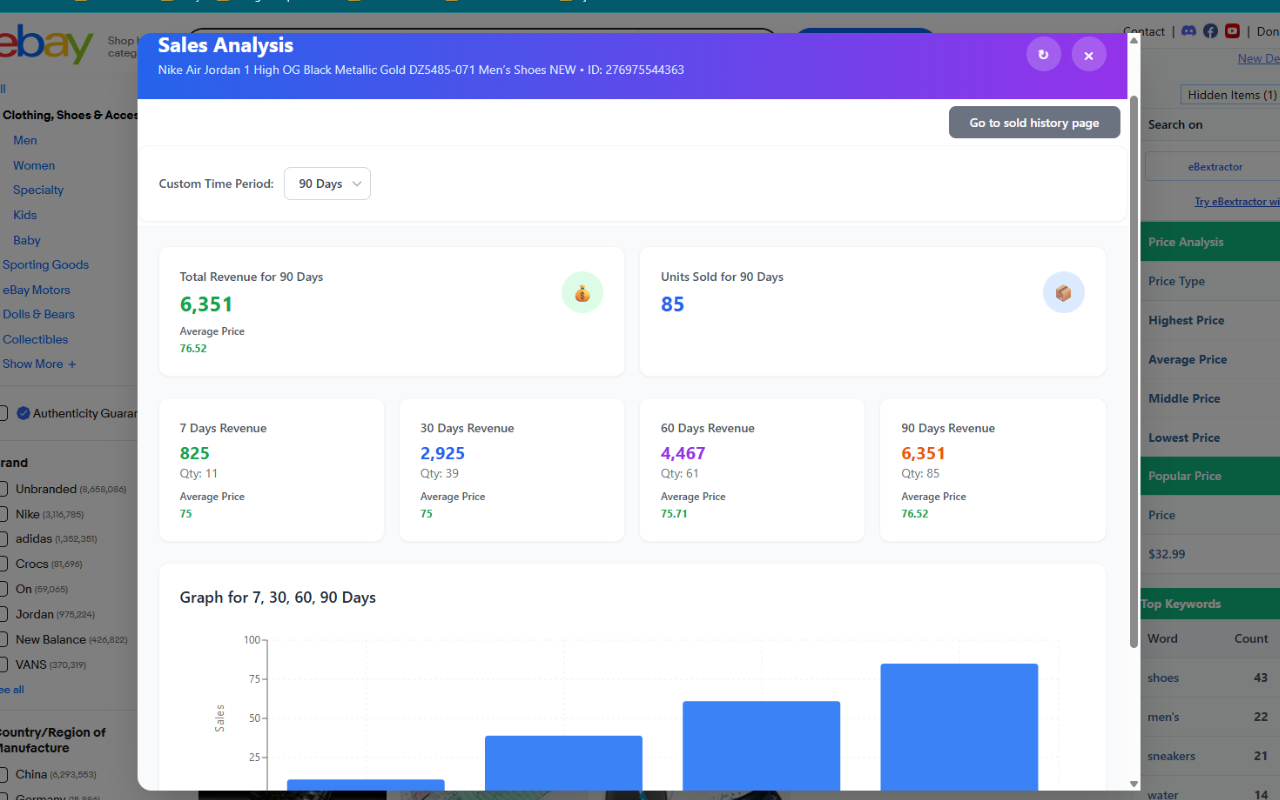1280x800 pixels.
Task: Open the Contact link
Action: click(1144, 32)
